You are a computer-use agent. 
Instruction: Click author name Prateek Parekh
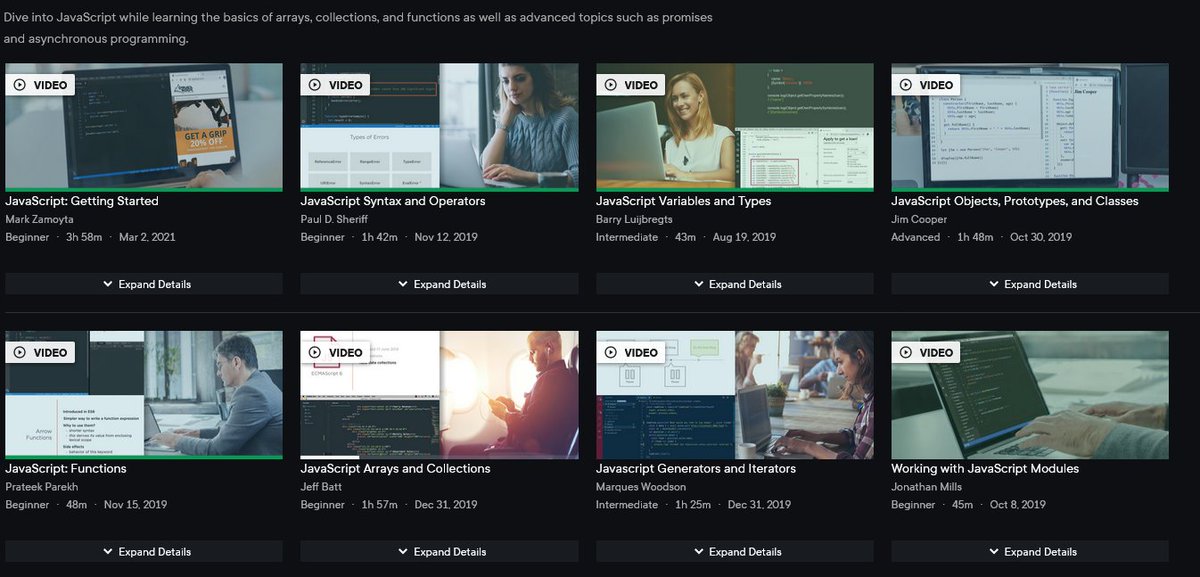point(40,487)
